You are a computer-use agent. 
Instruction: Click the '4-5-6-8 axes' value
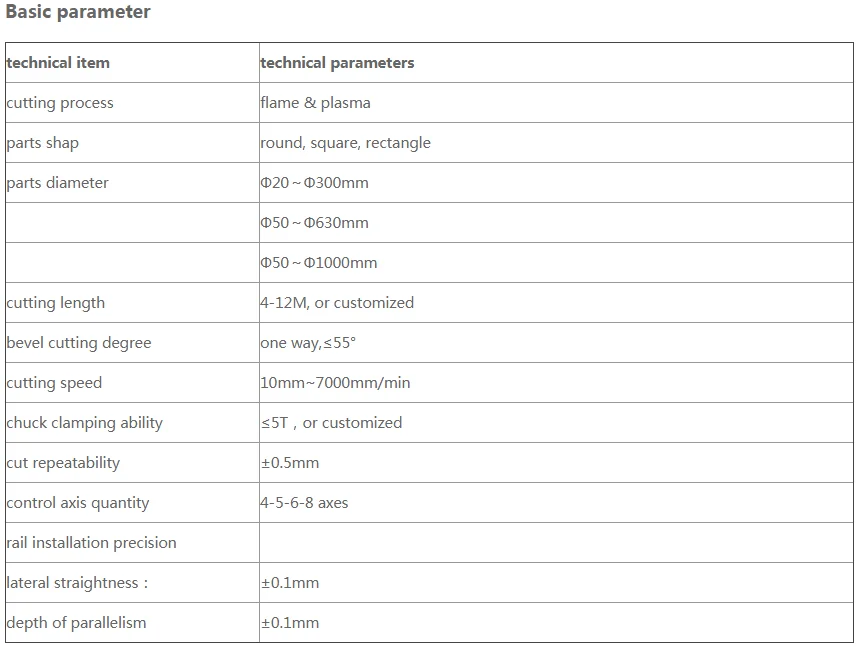pos(304,503)
